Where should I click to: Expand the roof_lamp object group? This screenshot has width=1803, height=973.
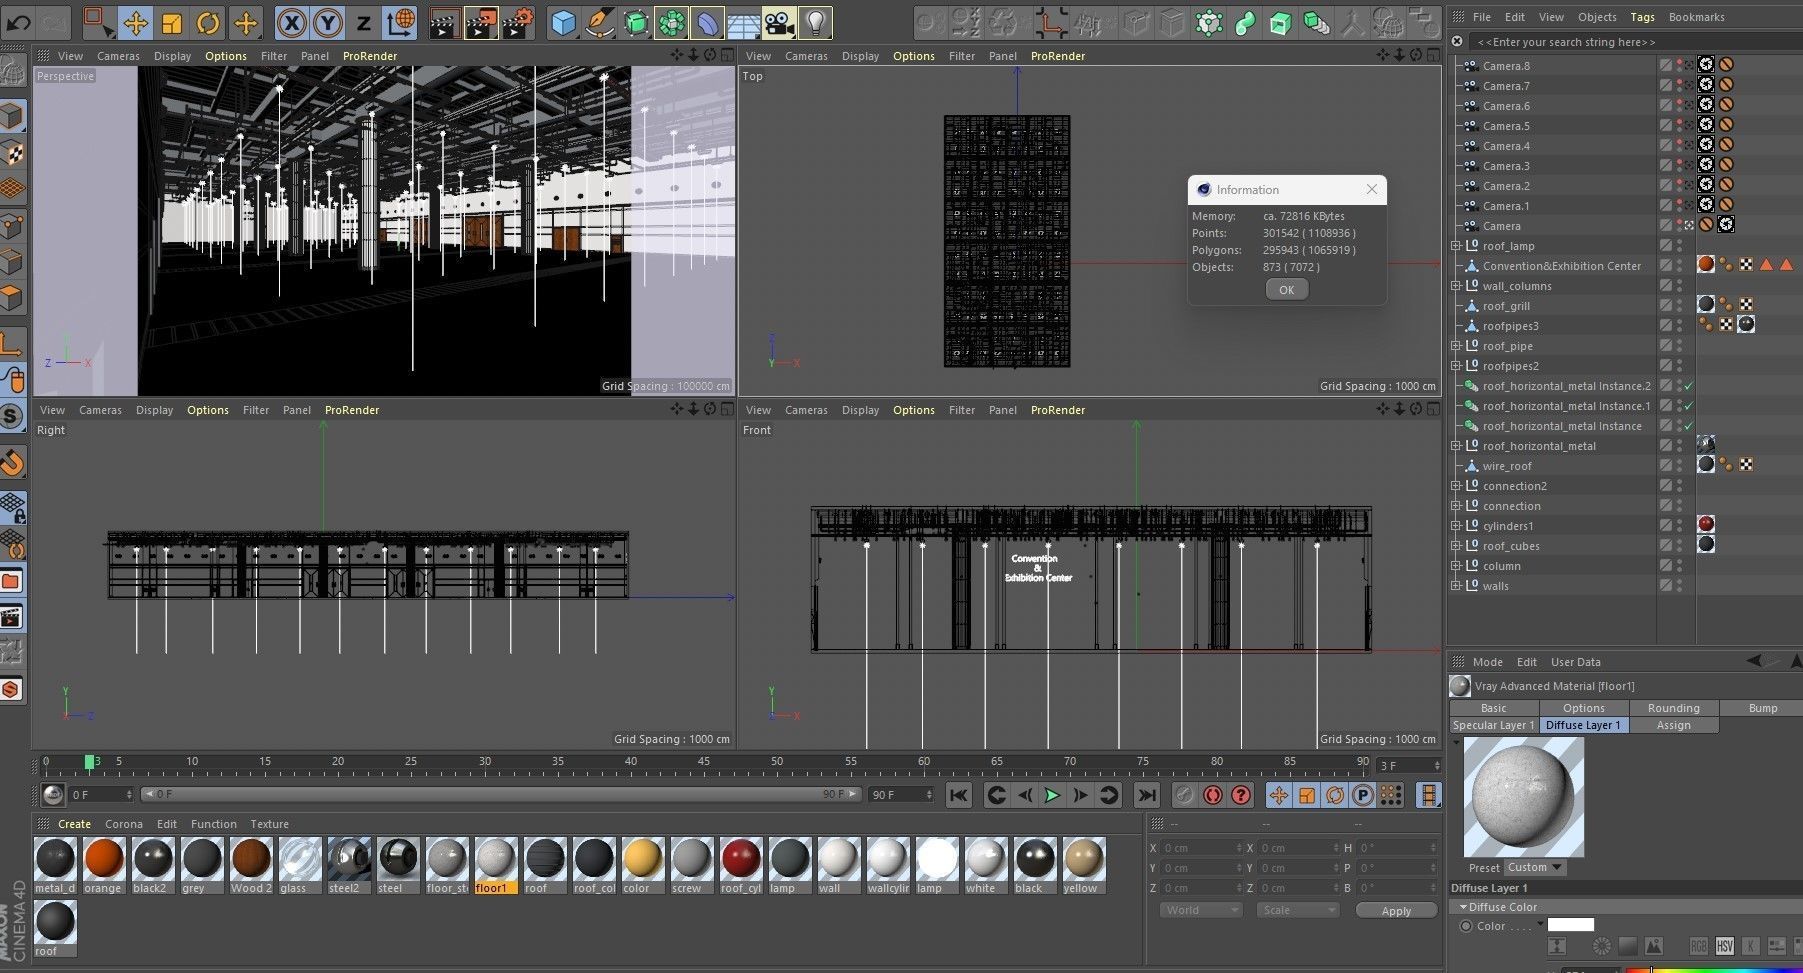[1456, 246]
